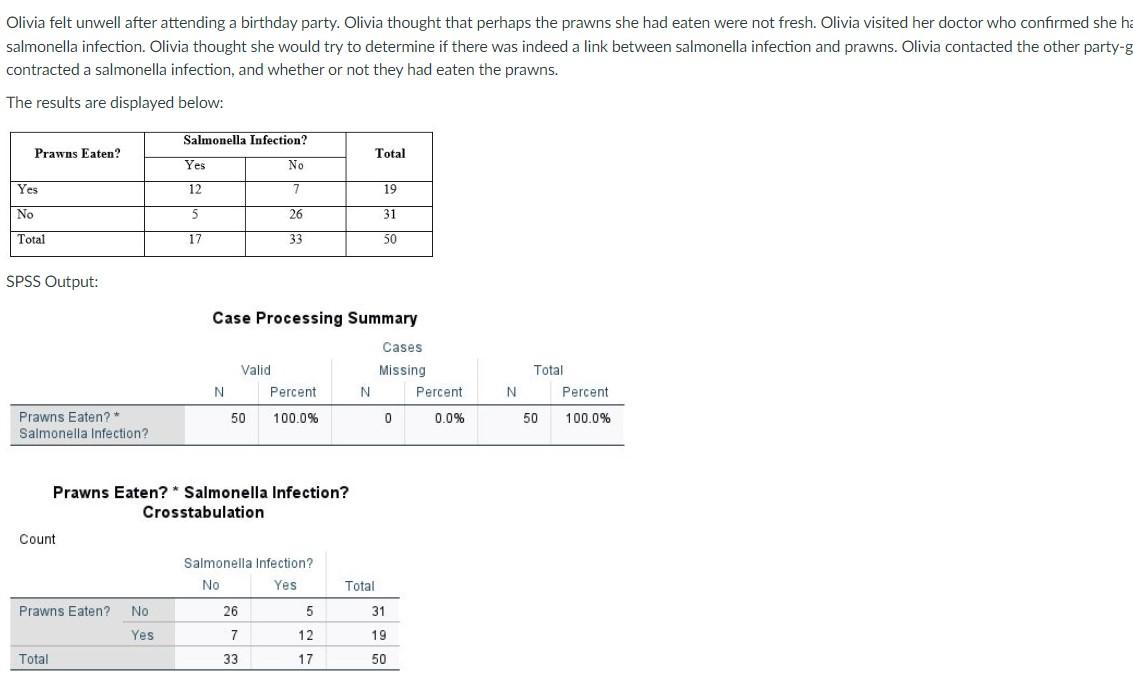Click the 'Missing' column header in summary table

coord(402,370)
